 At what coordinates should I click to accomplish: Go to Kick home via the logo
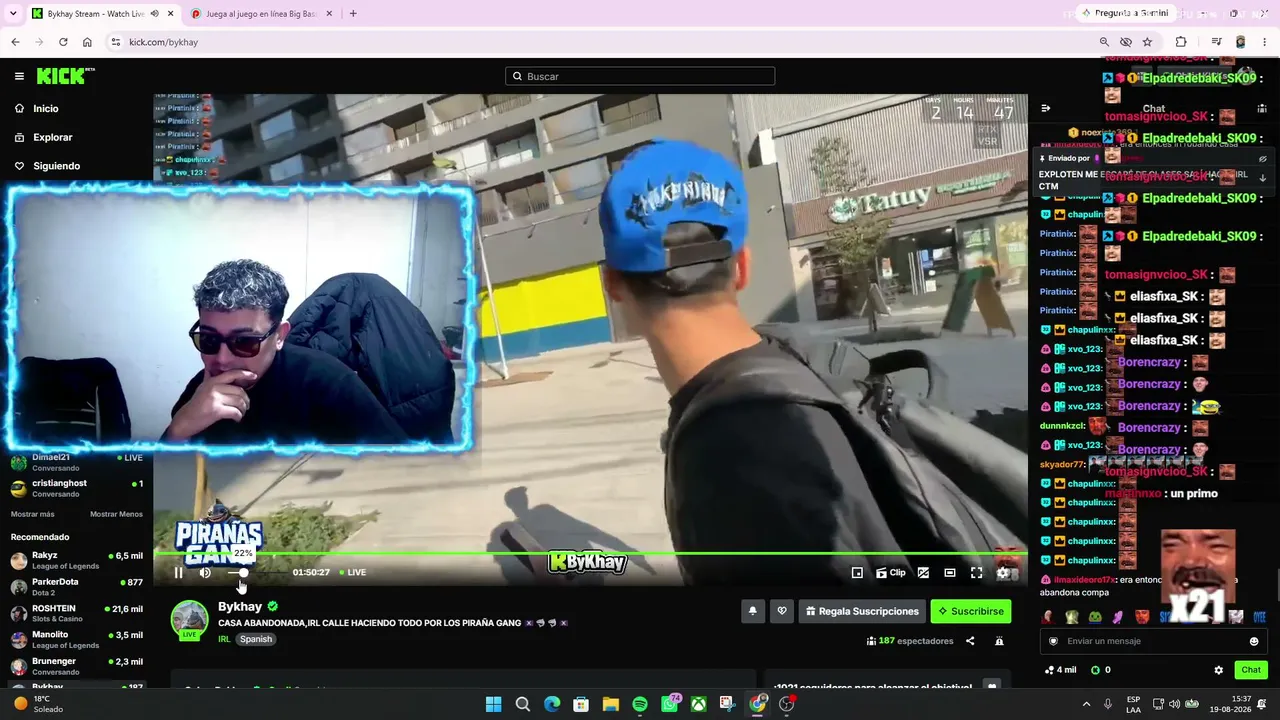coord(65,76)
